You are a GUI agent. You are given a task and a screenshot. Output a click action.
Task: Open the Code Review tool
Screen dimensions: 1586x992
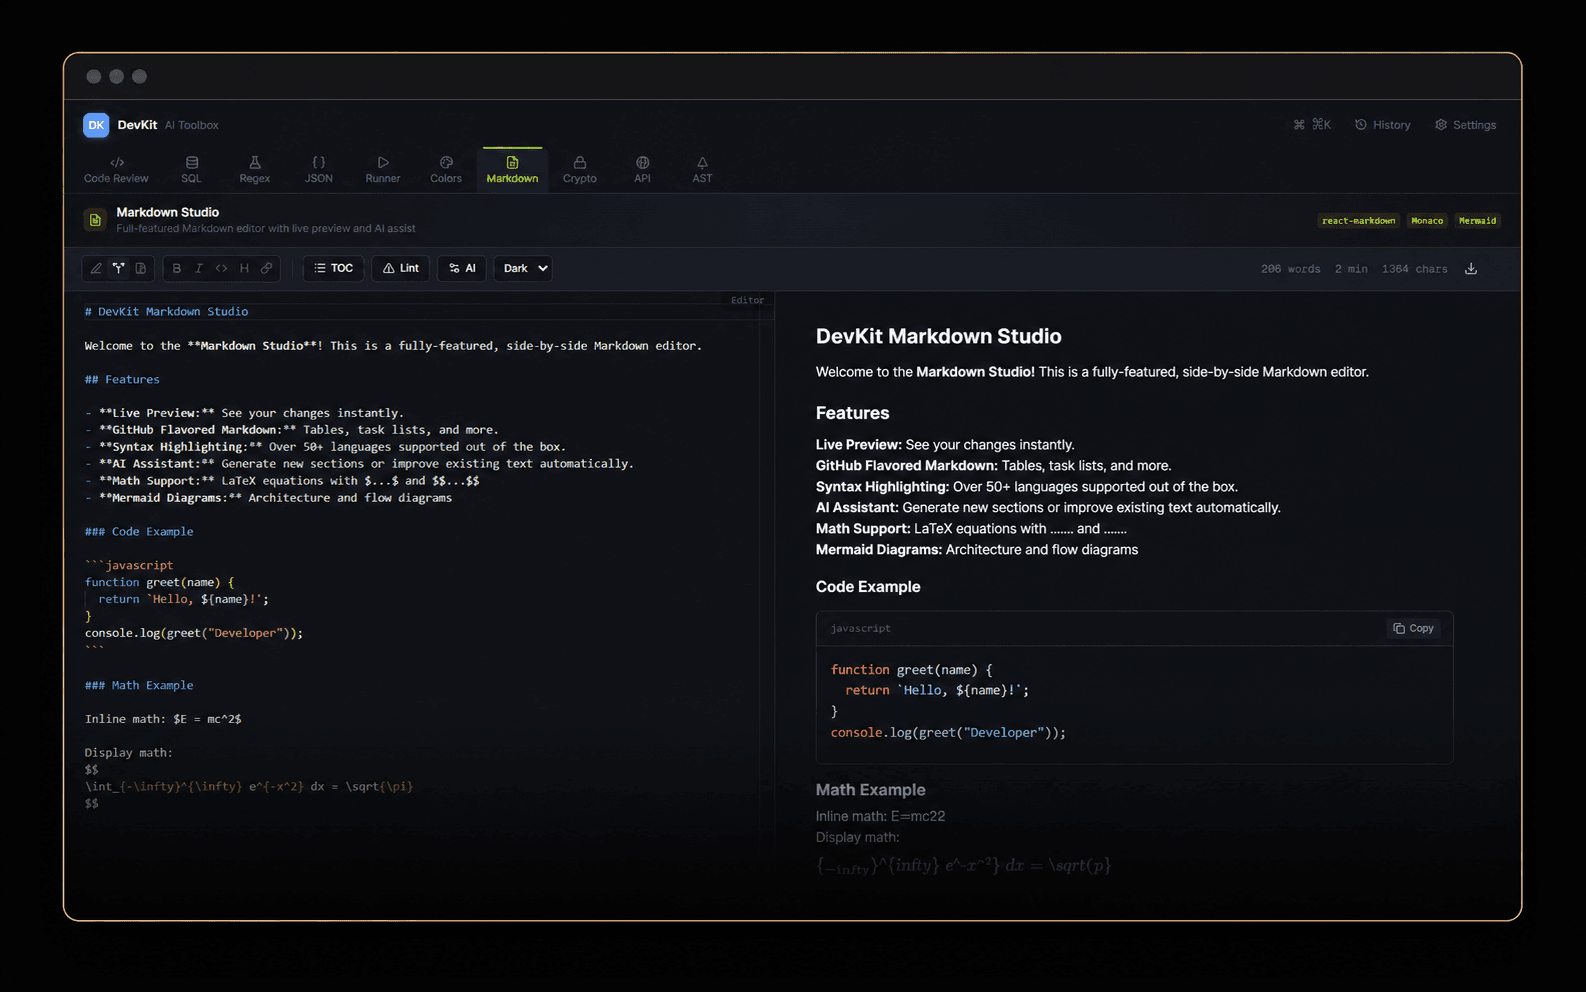tap(116, 170)
